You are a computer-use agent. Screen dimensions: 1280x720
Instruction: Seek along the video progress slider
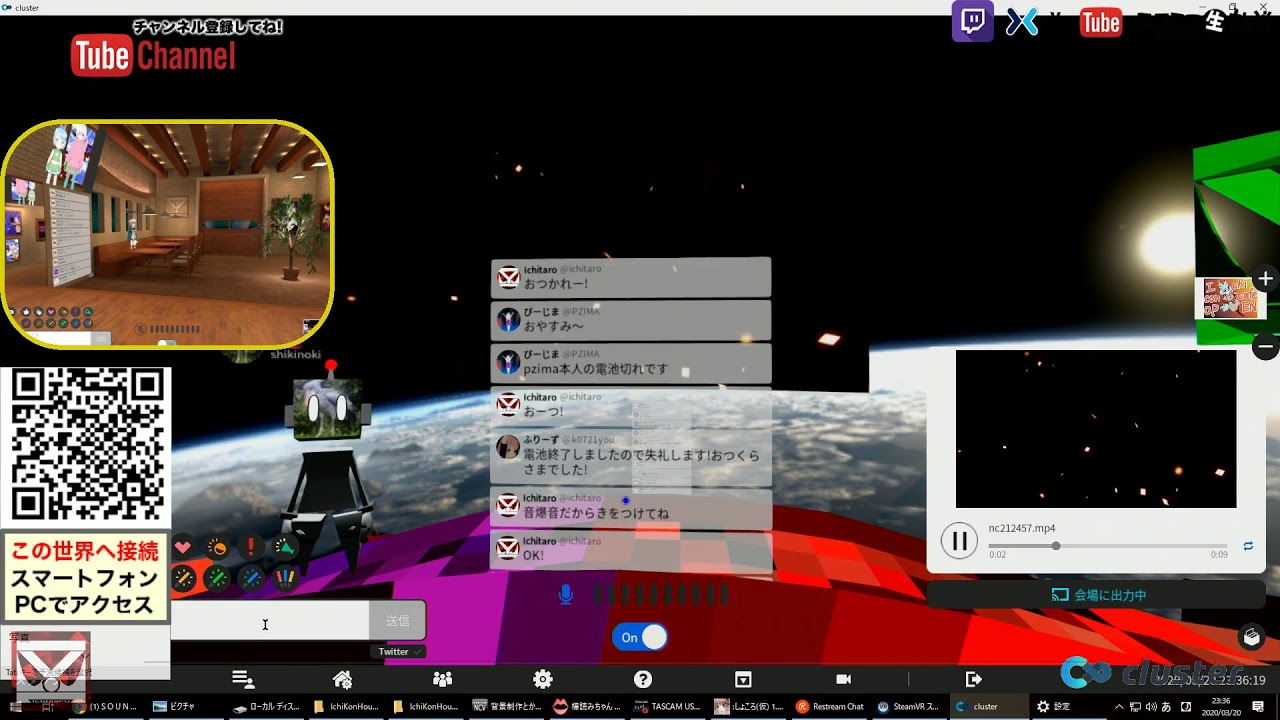pos(1107,546)
